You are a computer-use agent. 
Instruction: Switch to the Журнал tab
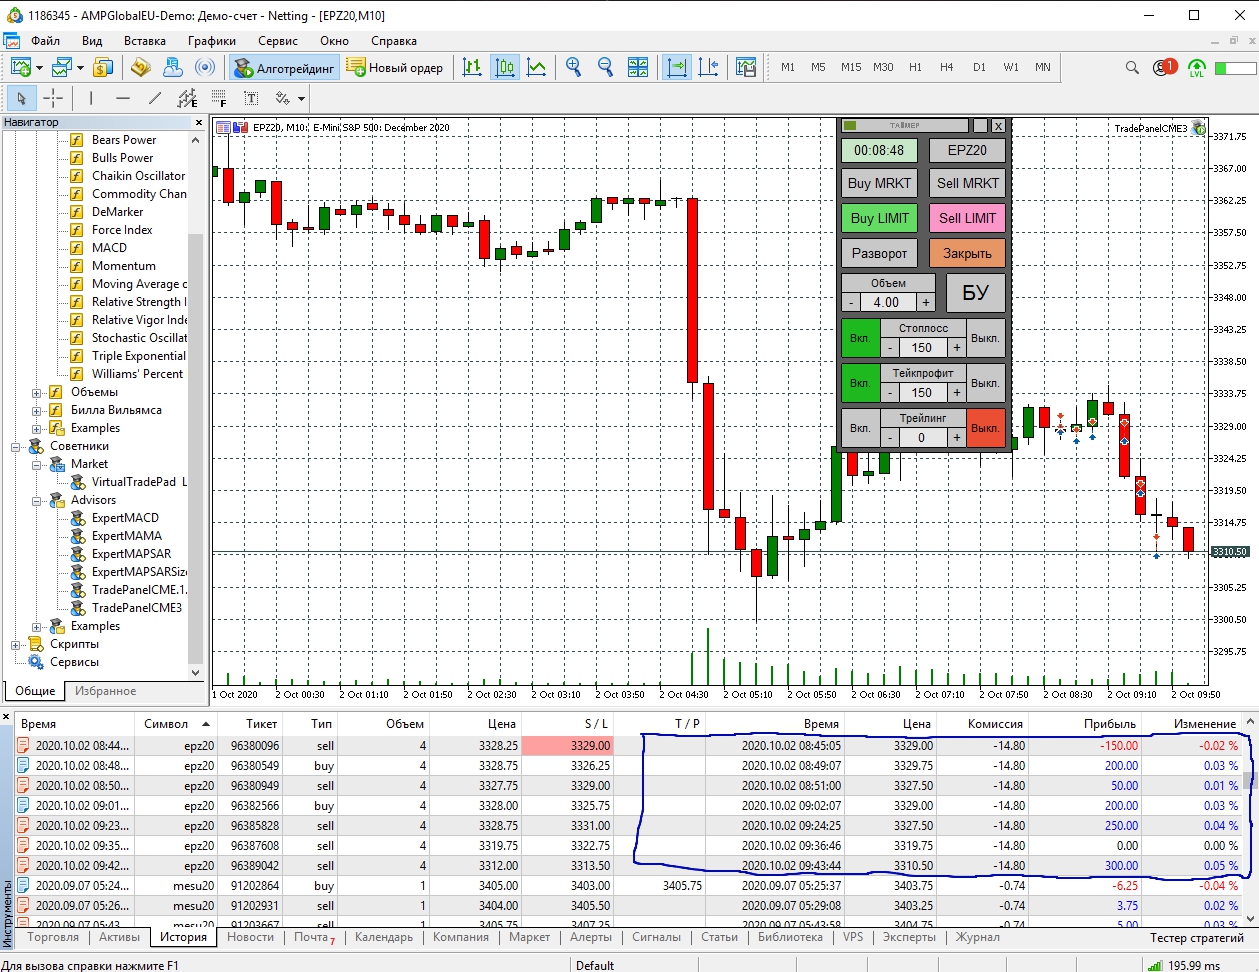coord(977,937)
